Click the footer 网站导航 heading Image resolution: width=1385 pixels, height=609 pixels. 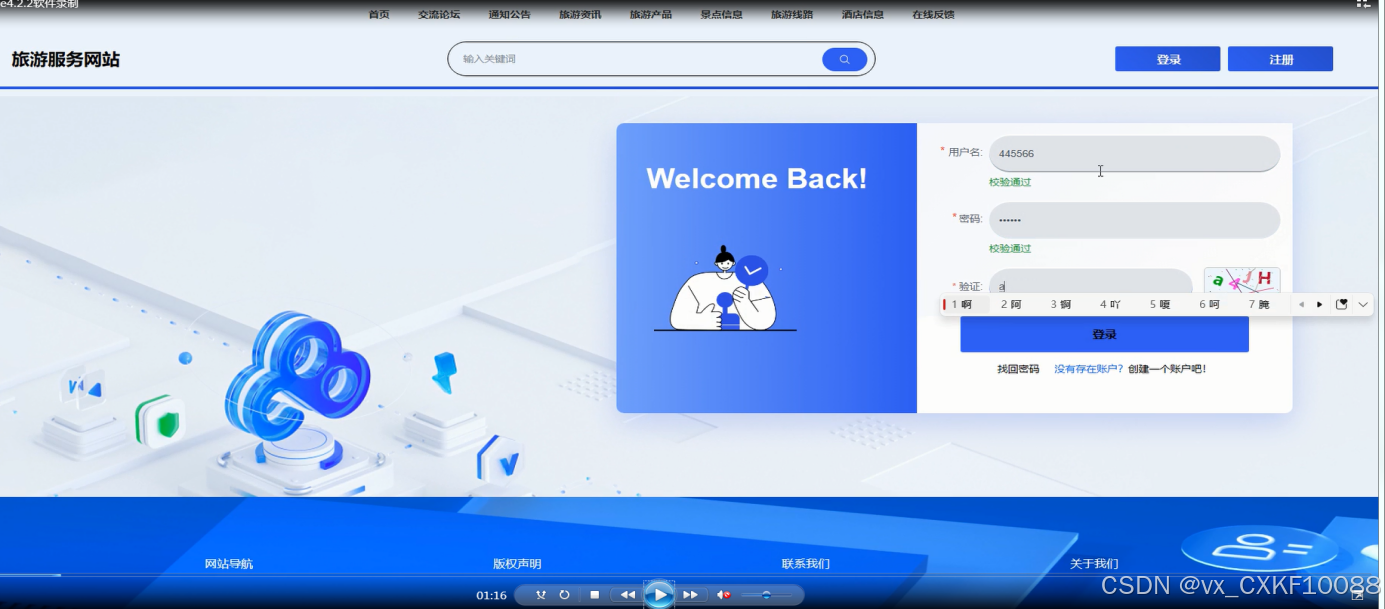point(229,564)
